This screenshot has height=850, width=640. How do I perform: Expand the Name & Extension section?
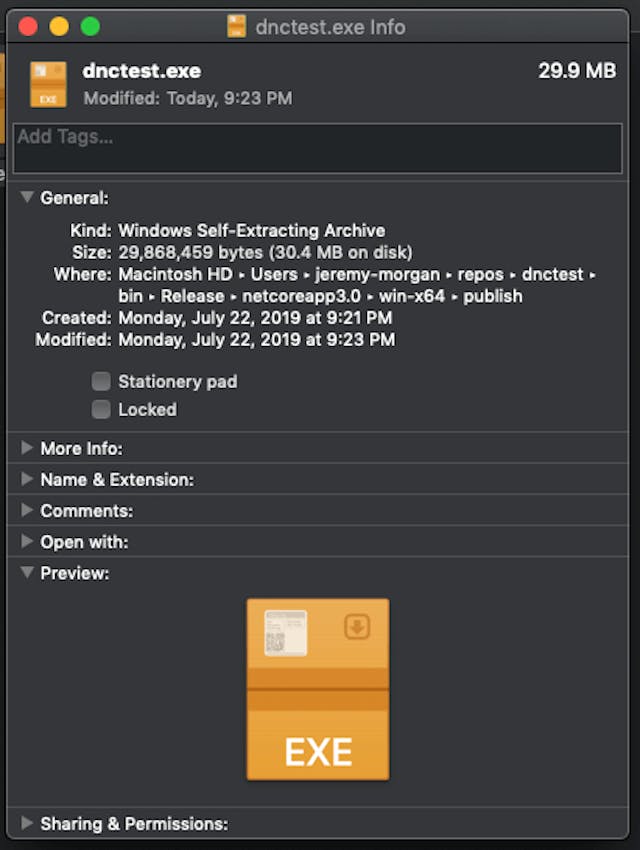point(27,479)
